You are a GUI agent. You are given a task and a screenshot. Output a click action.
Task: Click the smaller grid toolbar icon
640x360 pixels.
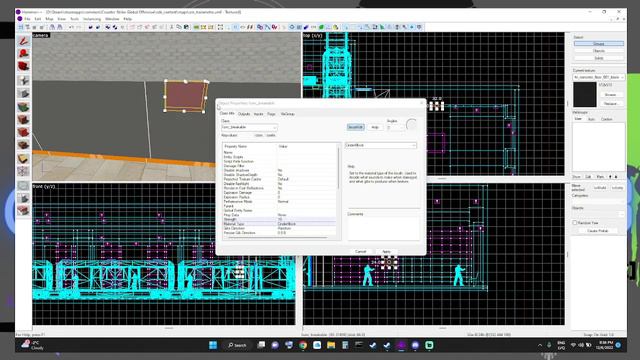click(35, 27)
